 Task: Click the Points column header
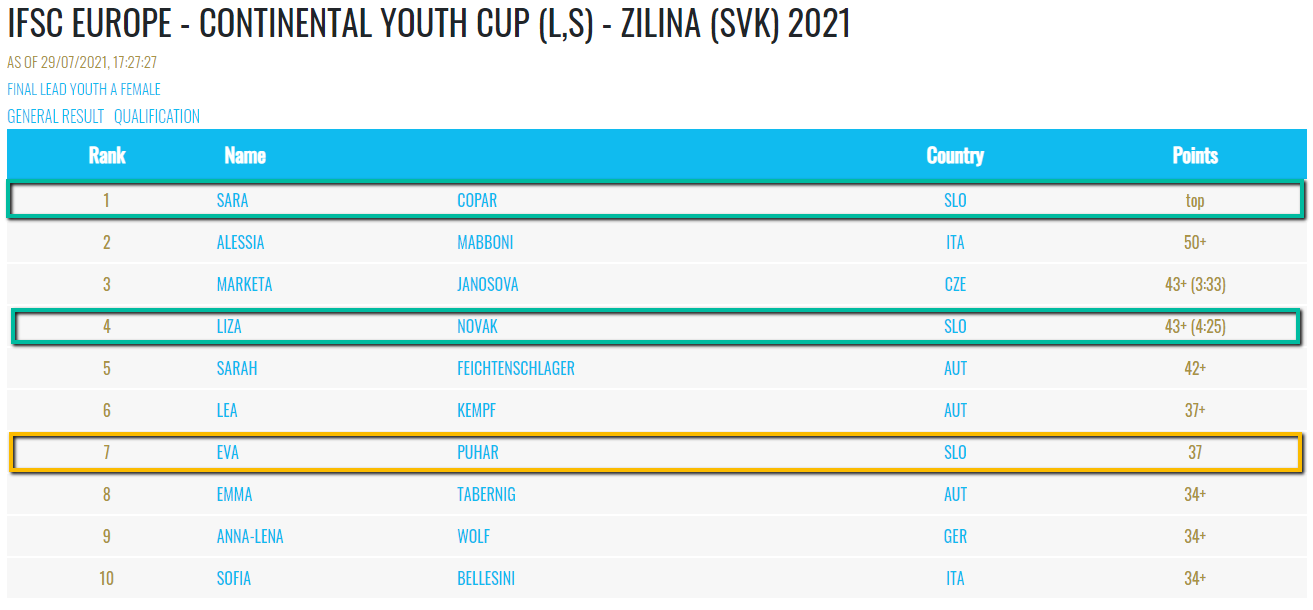1195,155
